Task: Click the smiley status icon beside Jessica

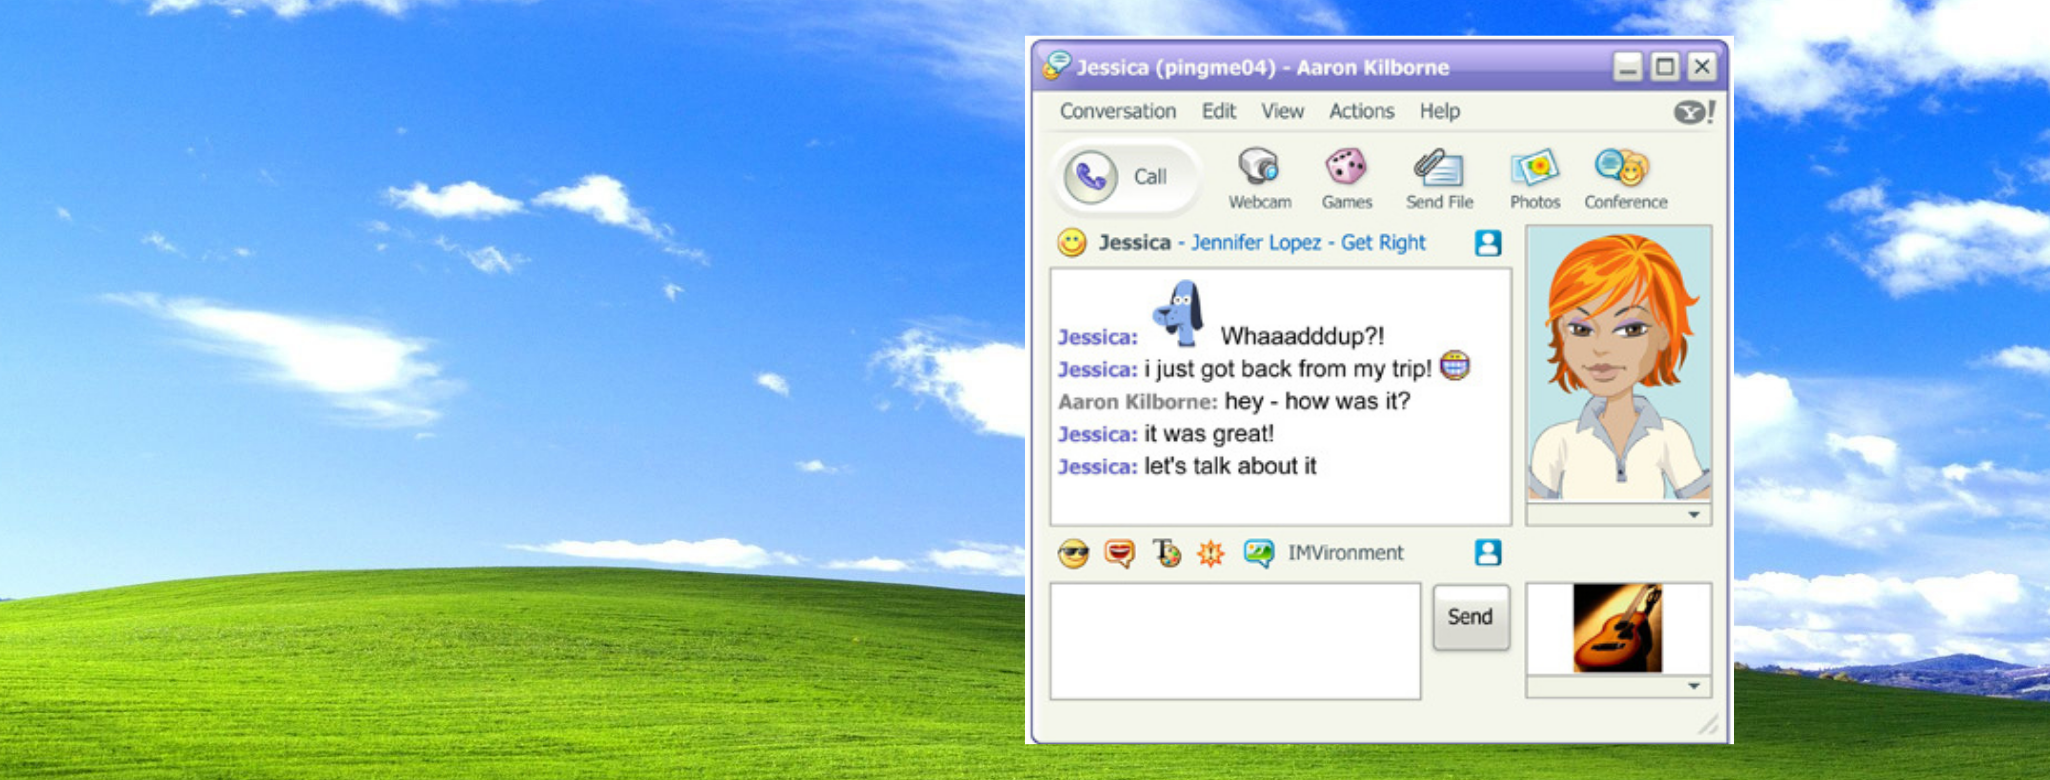Action: [x=1072, y=243]
